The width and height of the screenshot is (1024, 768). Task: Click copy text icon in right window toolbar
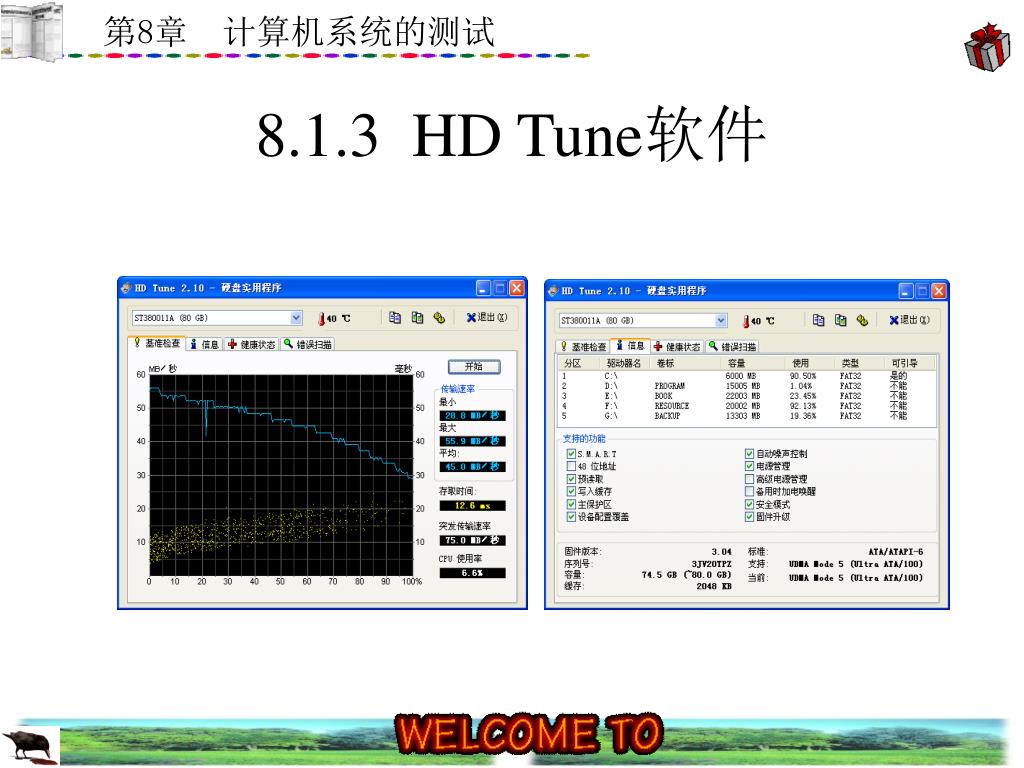[818, 320]
